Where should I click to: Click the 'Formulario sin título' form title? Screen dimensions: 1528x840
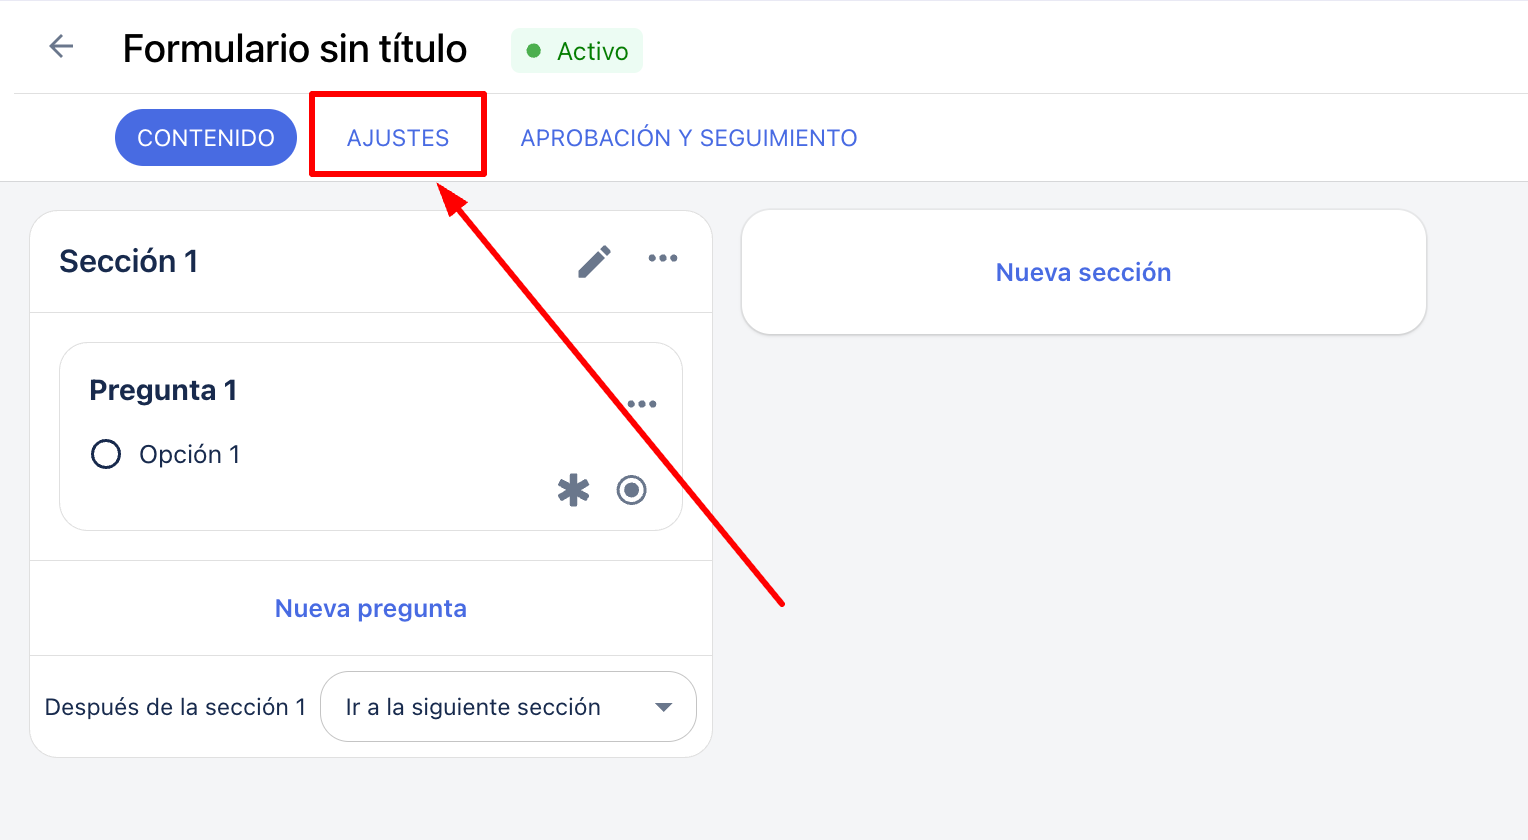coord(295,48)
